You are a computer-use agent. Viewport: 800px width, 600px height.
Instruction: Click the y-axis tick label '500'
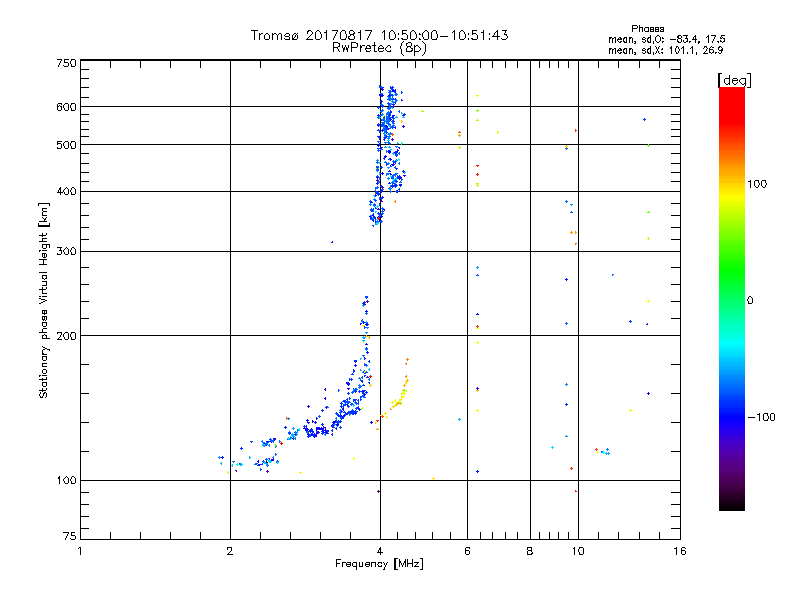coord(67,145)
